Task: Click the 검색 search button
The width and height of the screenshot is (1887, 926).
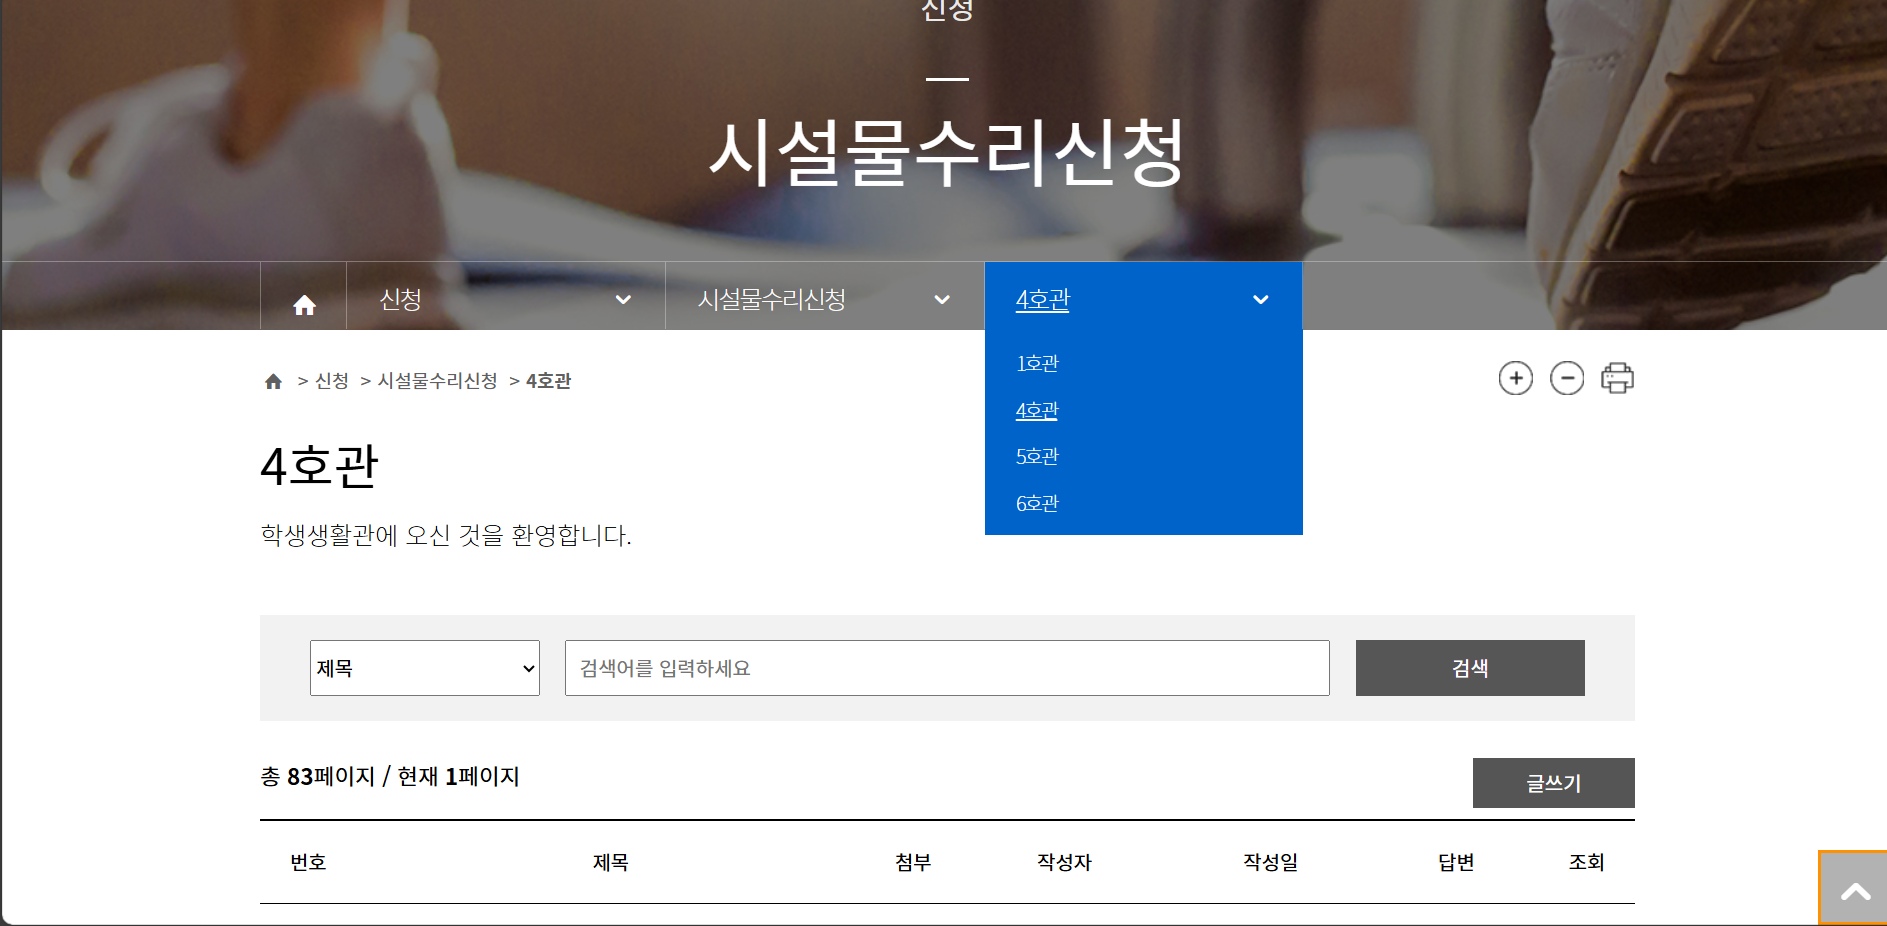Action: (1469, 667)
